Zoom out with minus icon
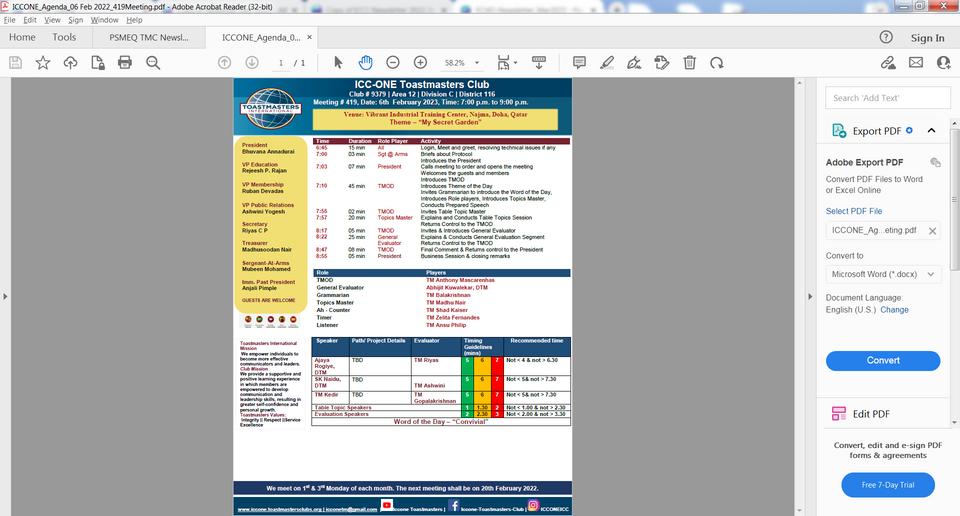 393,62
